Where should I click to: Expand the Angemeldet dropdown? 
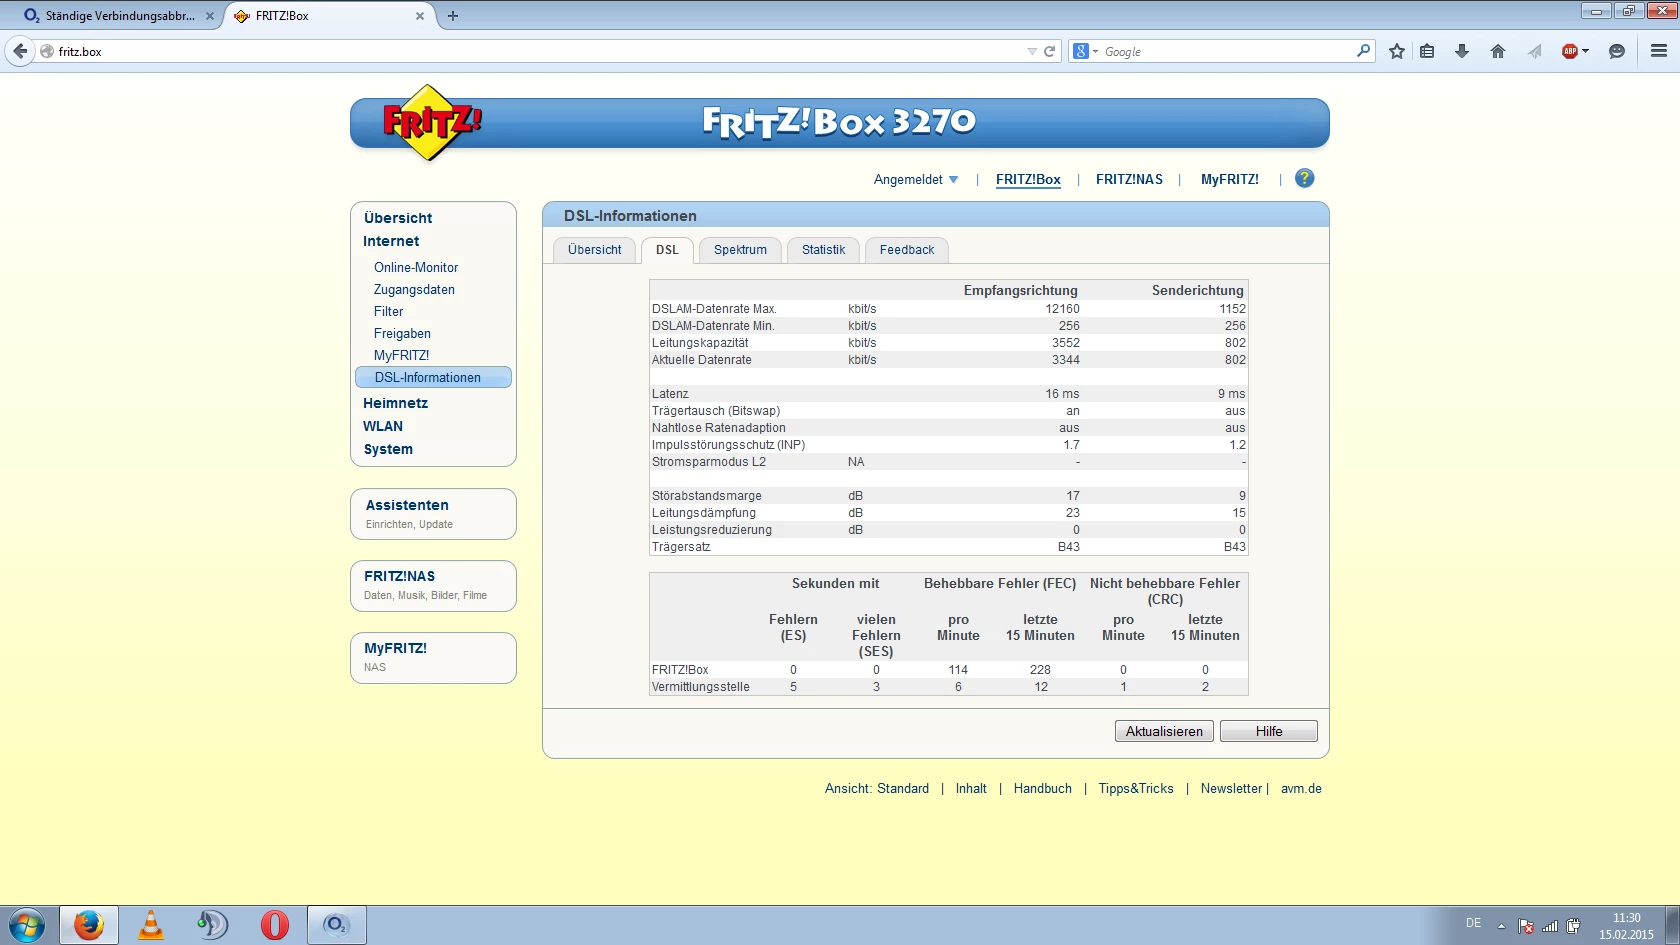point(916,180)
